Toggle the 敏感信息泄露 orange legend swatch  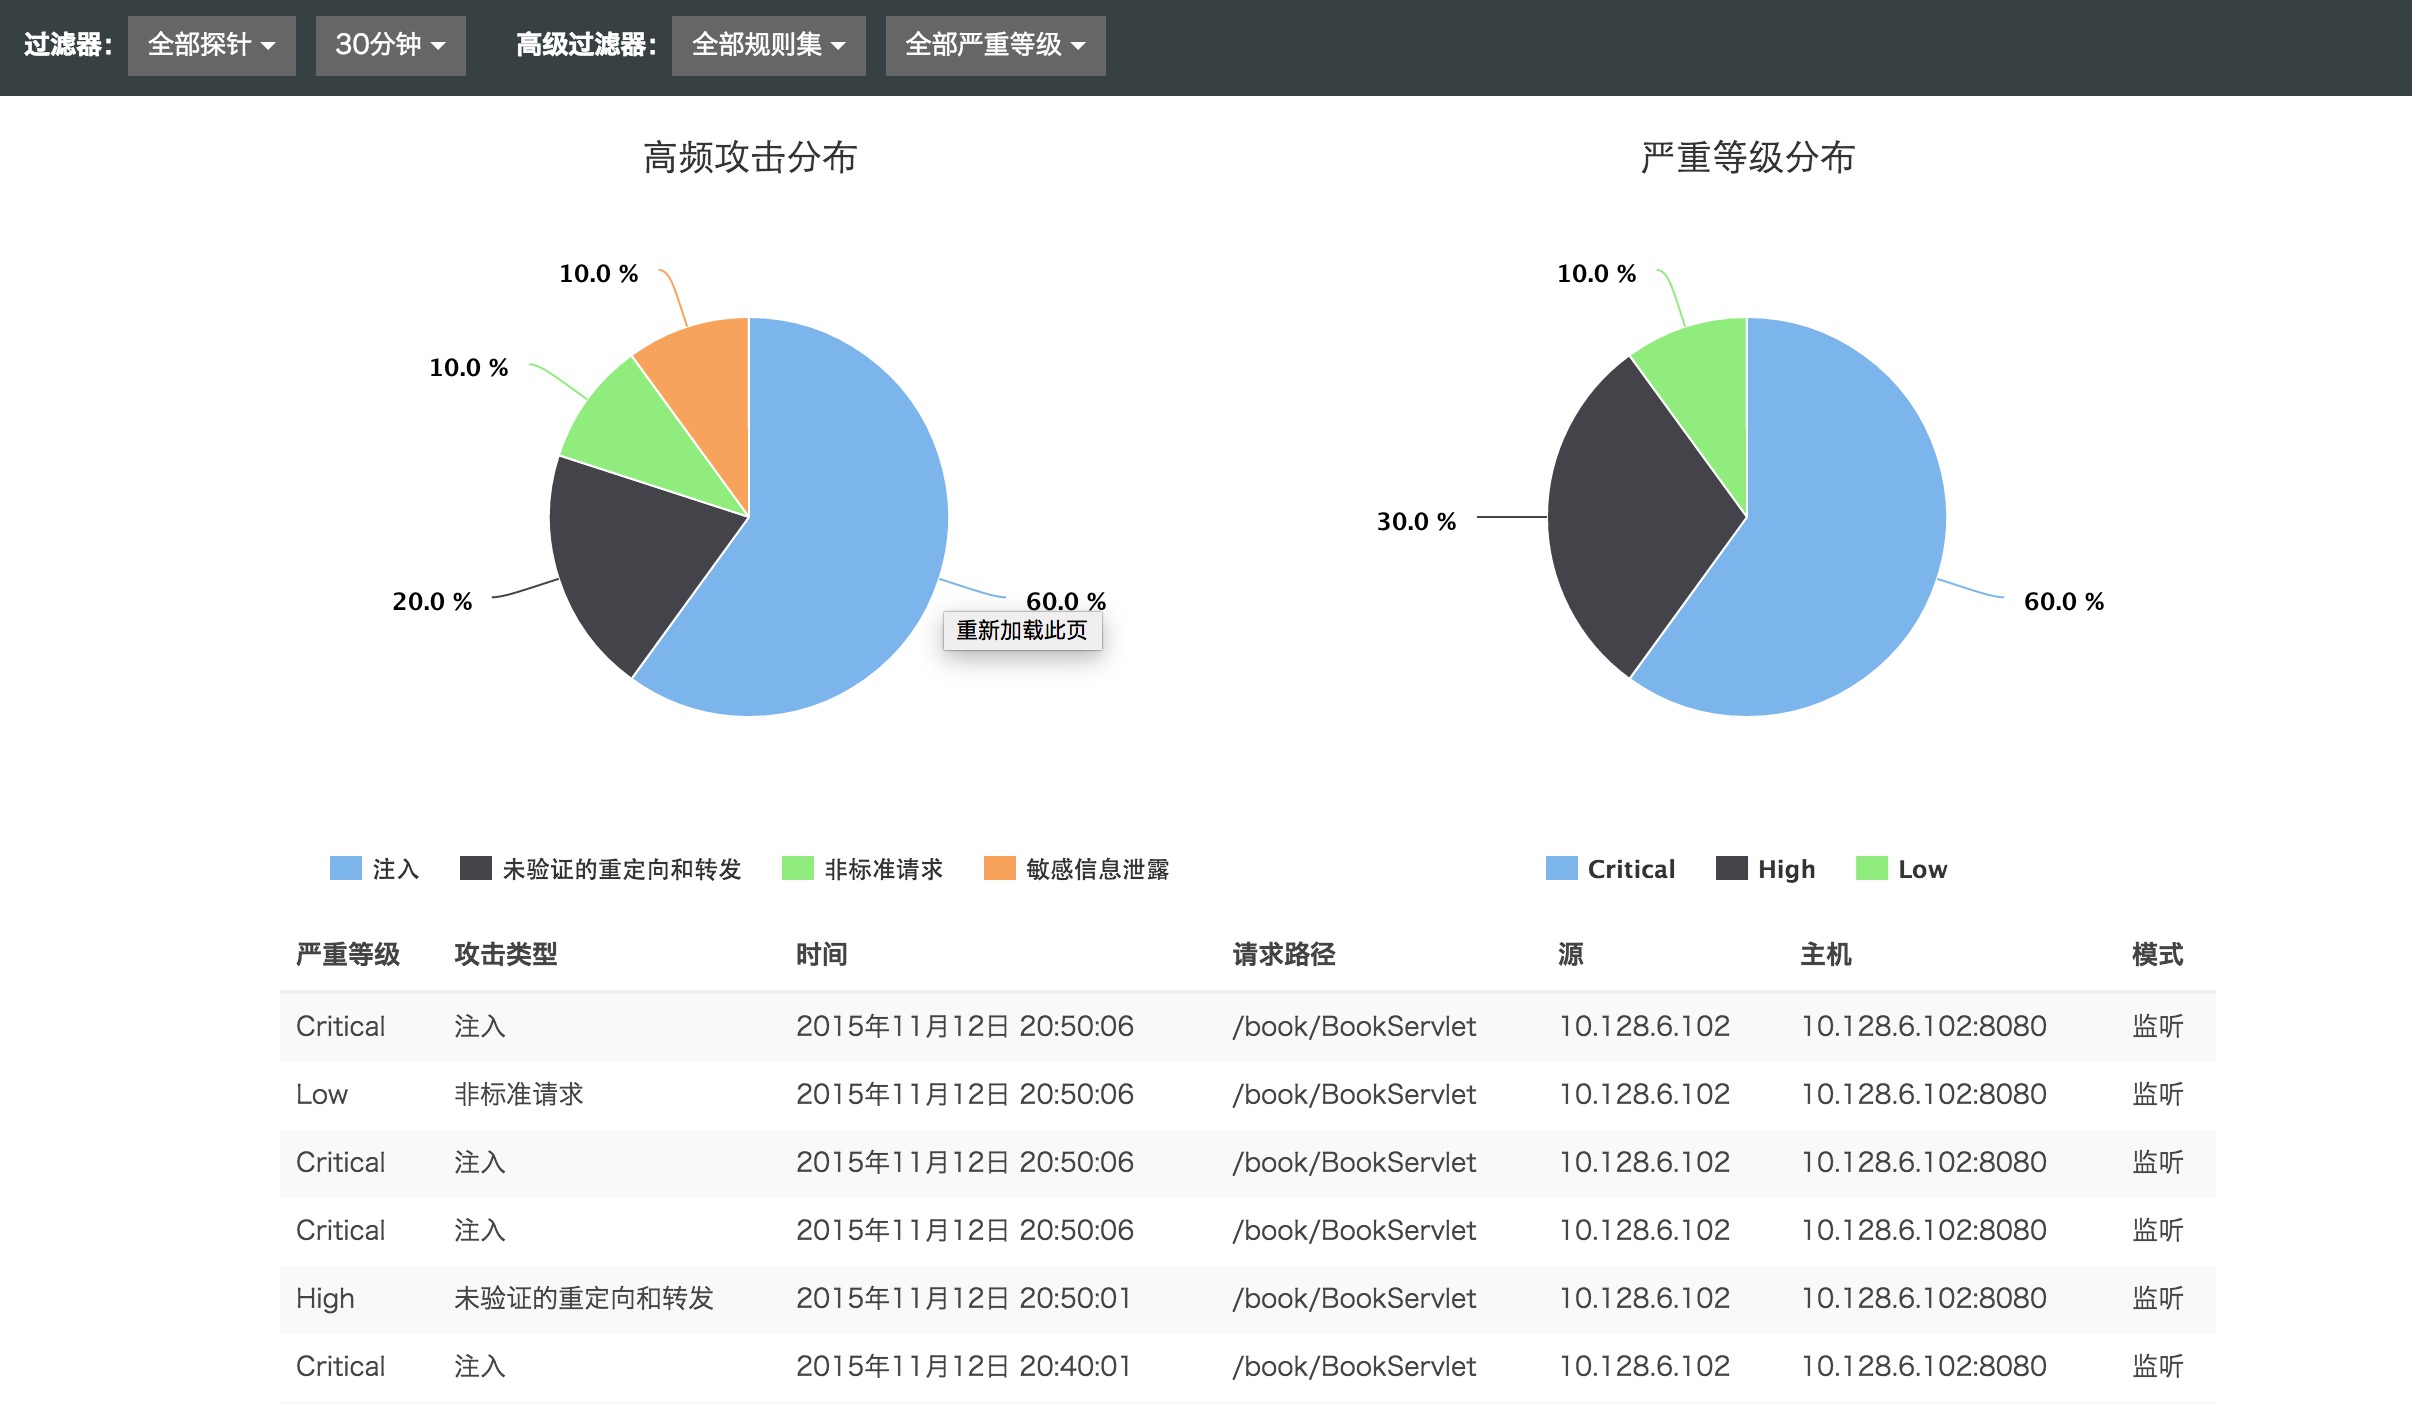pyautogui.click(x=999, y=868)
